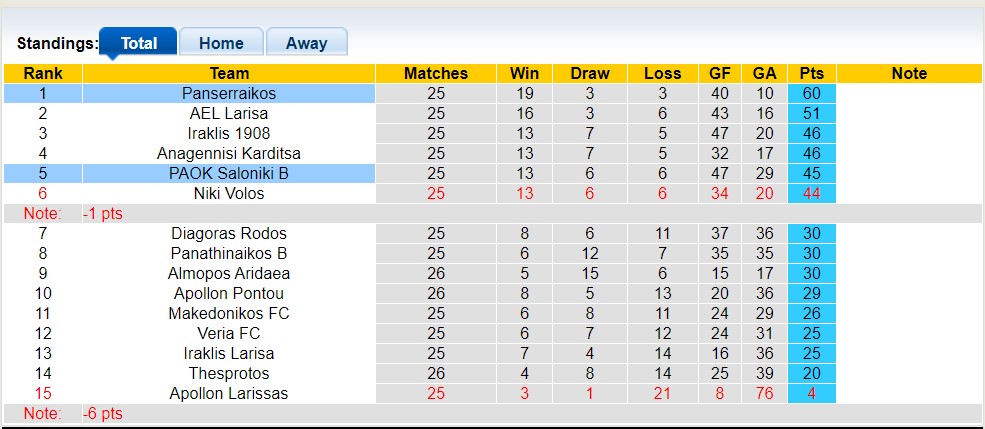Open the AEL Larisa team page
The image size is (985, 429).
click(x=229, y=113)
